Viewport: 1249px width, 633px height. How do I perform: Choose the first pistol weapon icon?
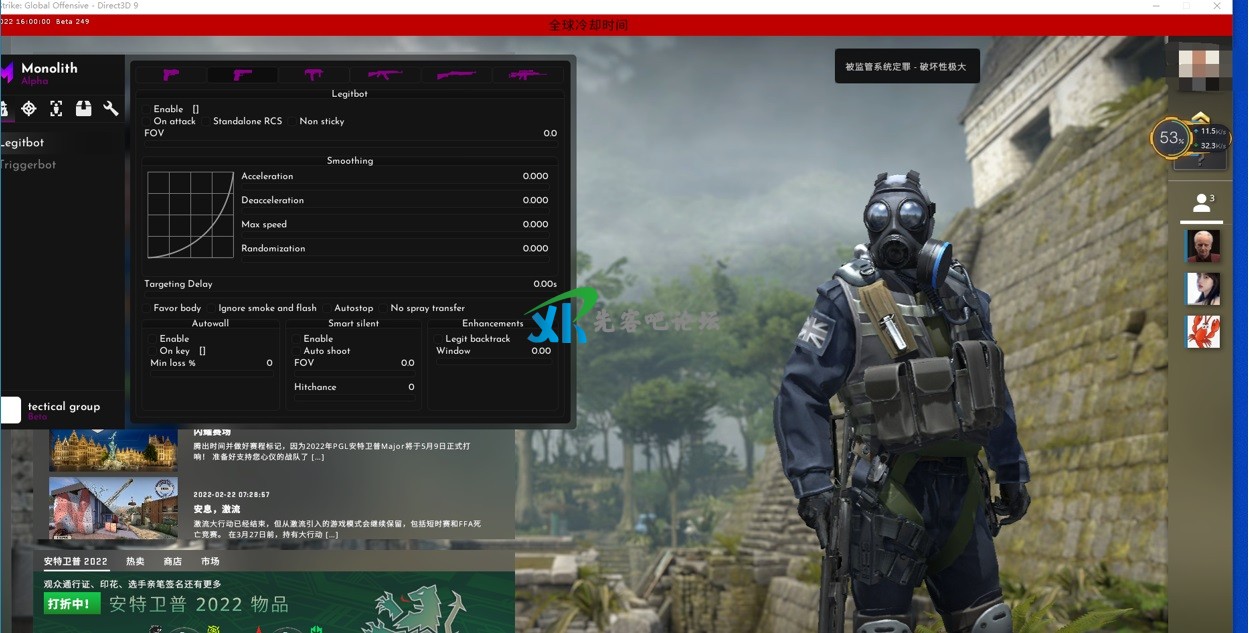tap(171, 74)
